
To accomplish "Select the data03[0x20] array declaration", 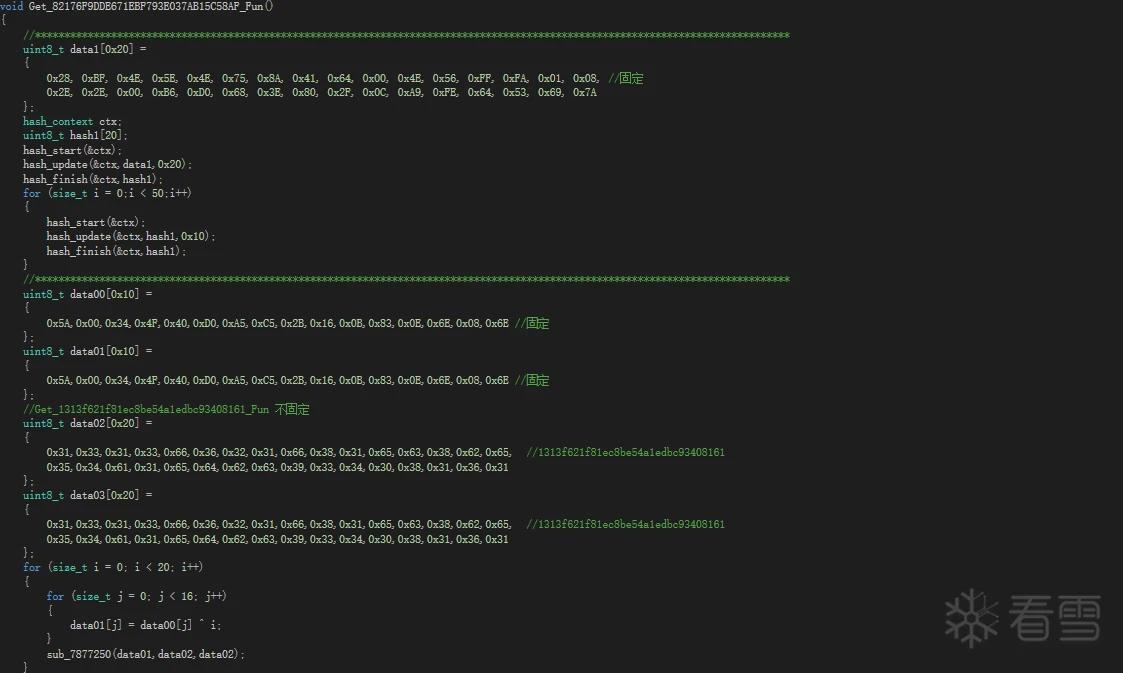I will click(87, 495).
